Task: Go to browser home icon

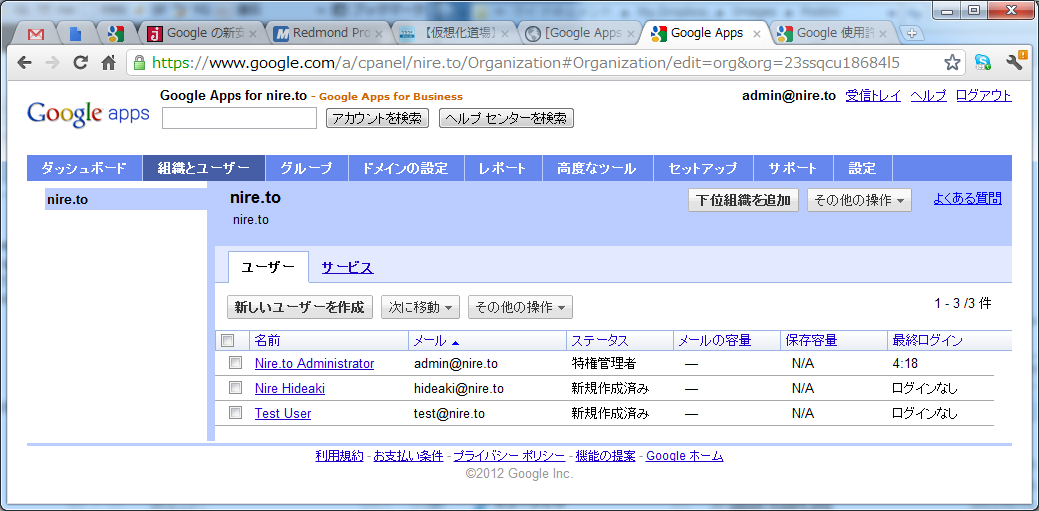Action: pyautogui.click(x=108, y=63)
